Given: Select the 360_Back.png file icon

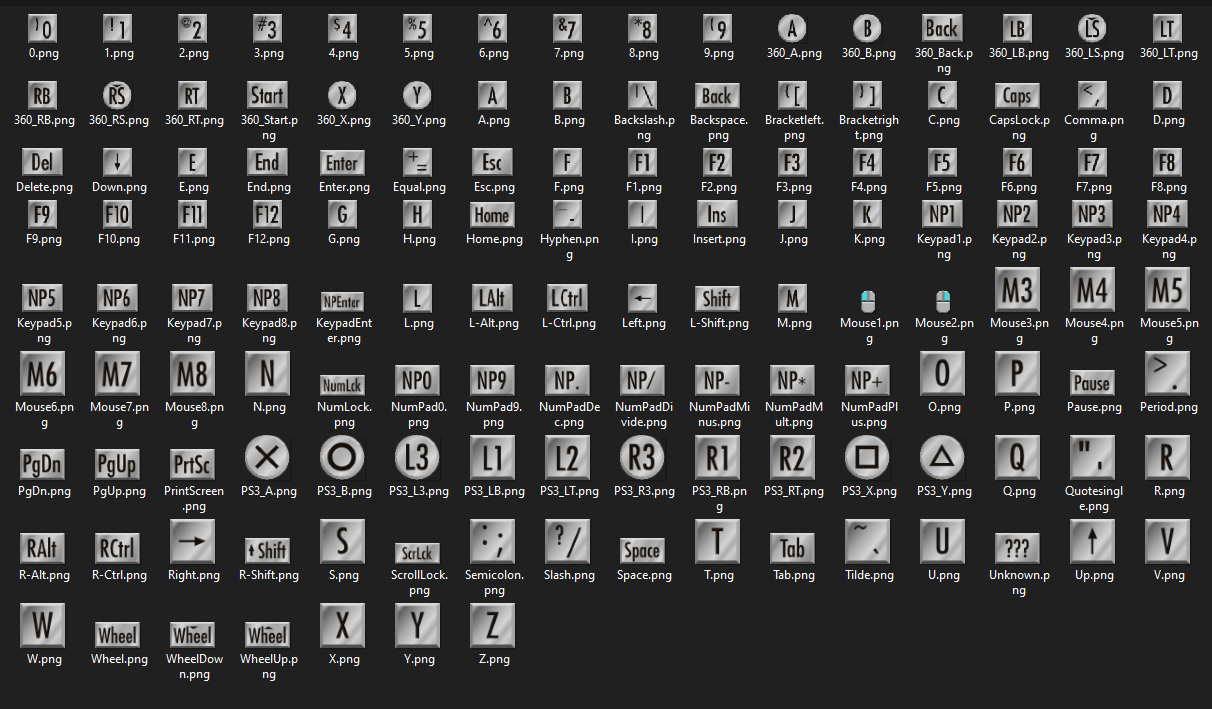Looking at the screenshot, I should [942, 28].
